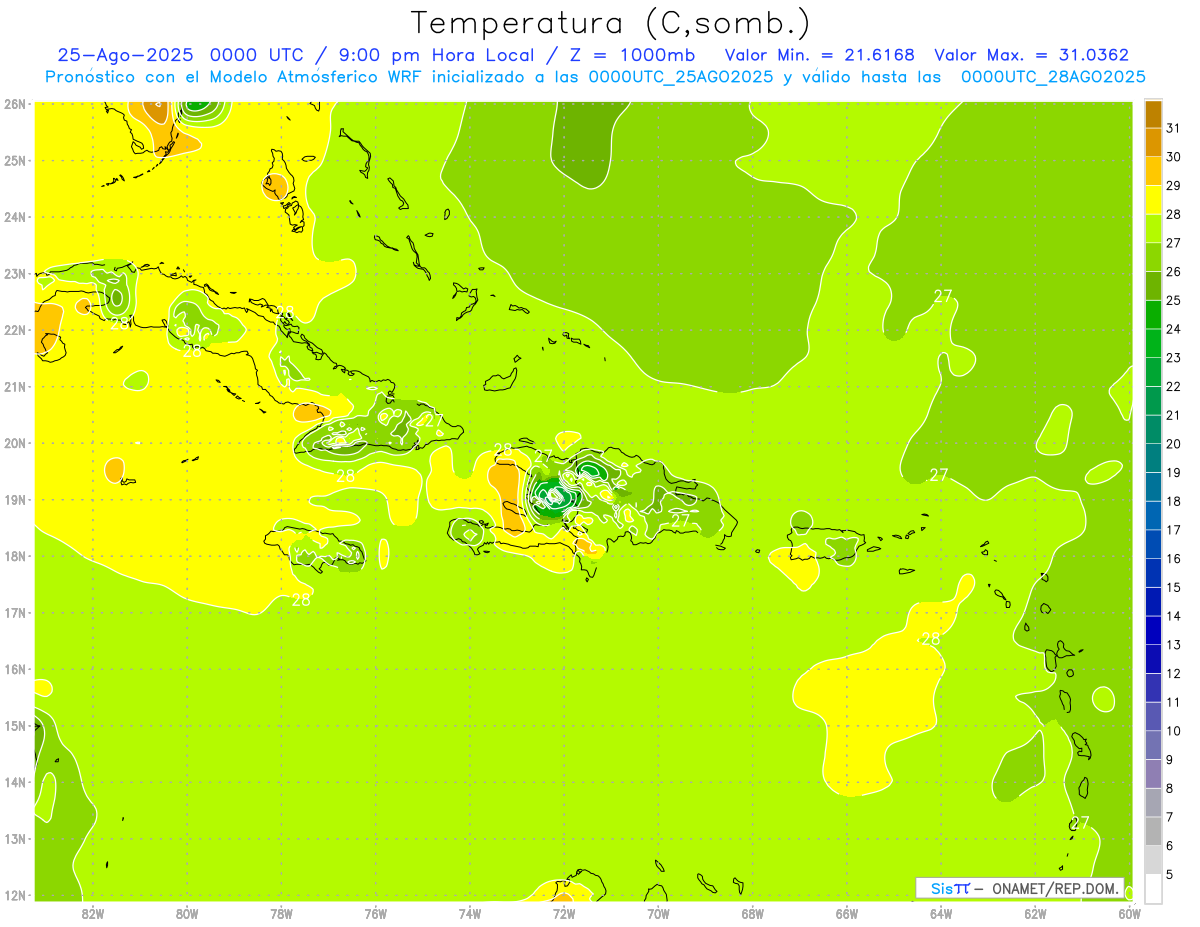Viewport: 1200px width, 927px height.
Task: Click the "26N" latitude axis label
Action: point(15,104)
